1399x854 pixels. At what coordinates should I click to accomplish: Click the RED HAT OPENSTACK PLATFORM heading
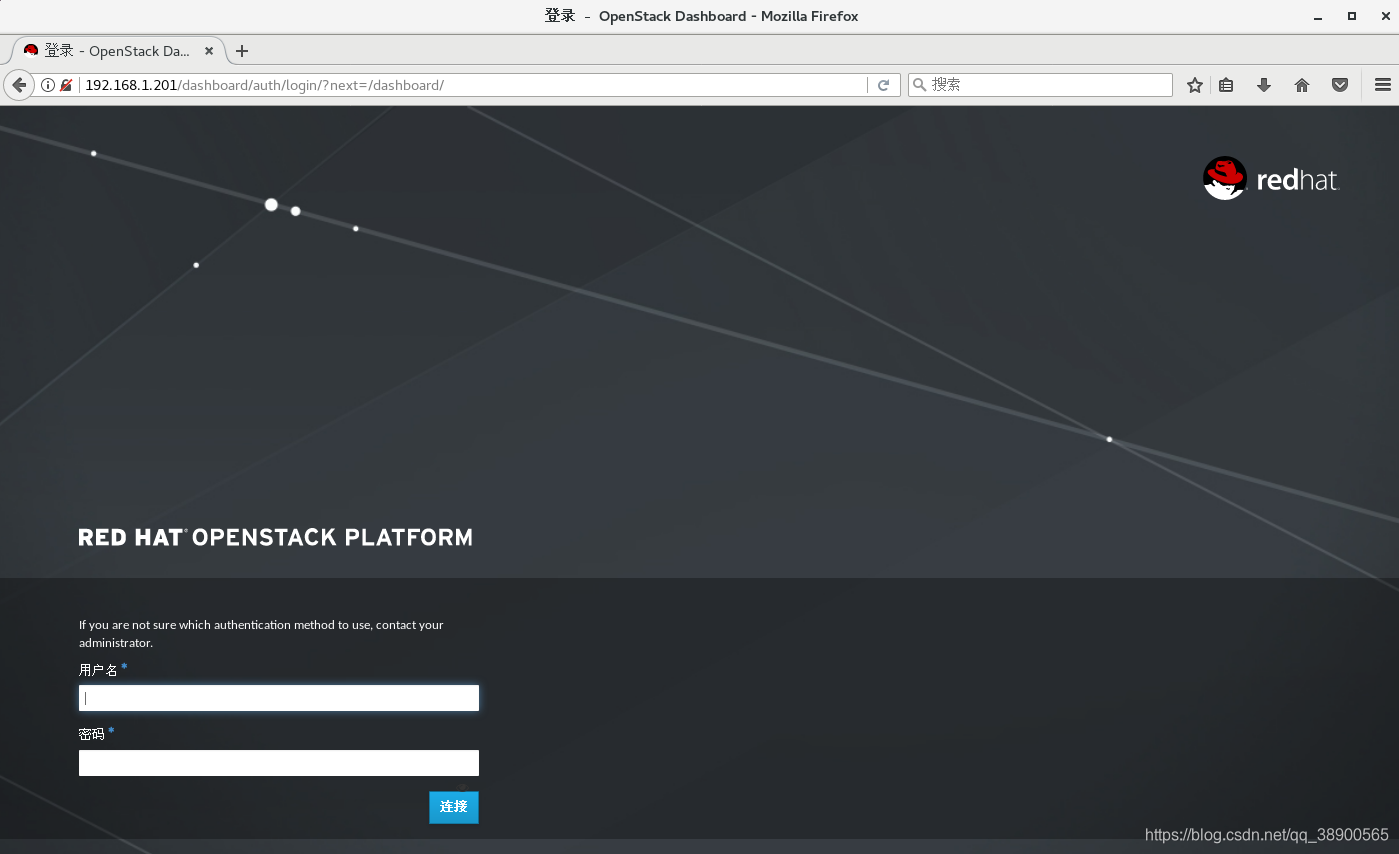[x=276, y=537]
